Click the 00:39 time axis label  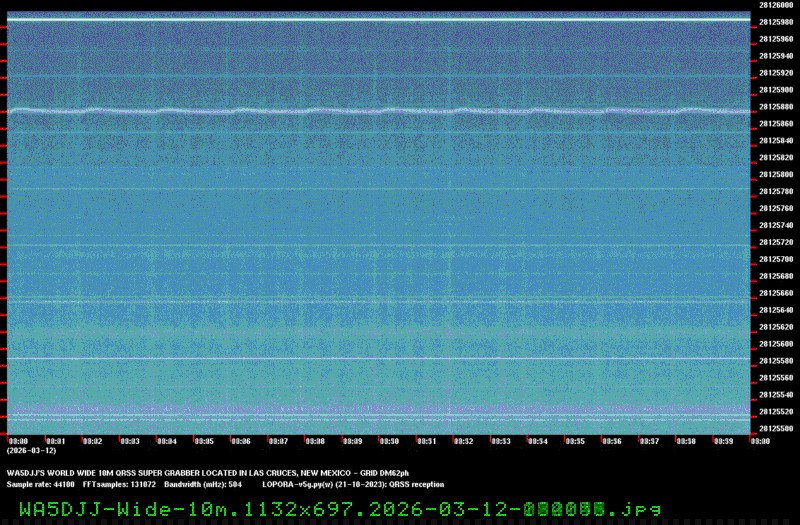coord(722,441)
